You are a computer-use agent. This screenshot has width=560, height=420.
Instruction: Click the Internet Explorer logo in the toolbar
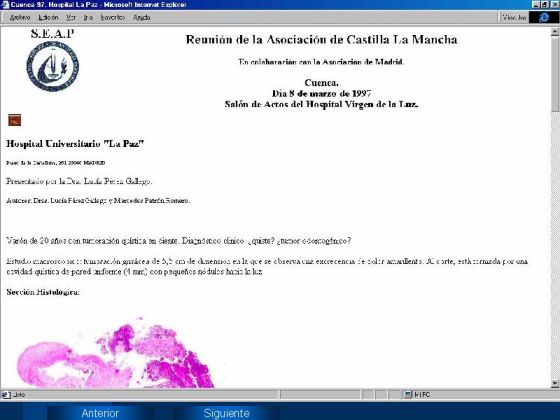pyautogui.click(x=543, y=17)
